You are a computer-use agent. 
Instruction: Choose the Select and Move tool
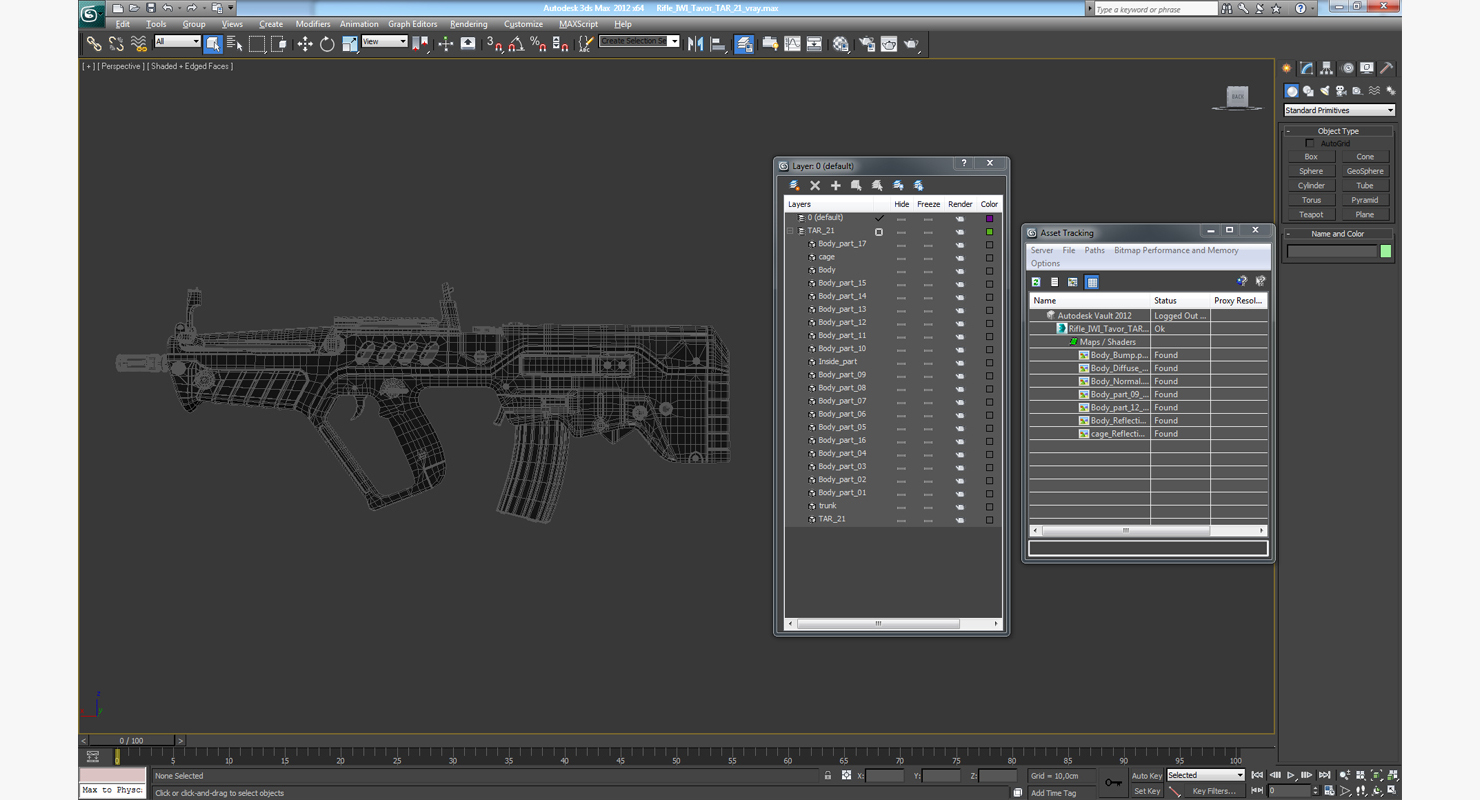coord(305,44)
